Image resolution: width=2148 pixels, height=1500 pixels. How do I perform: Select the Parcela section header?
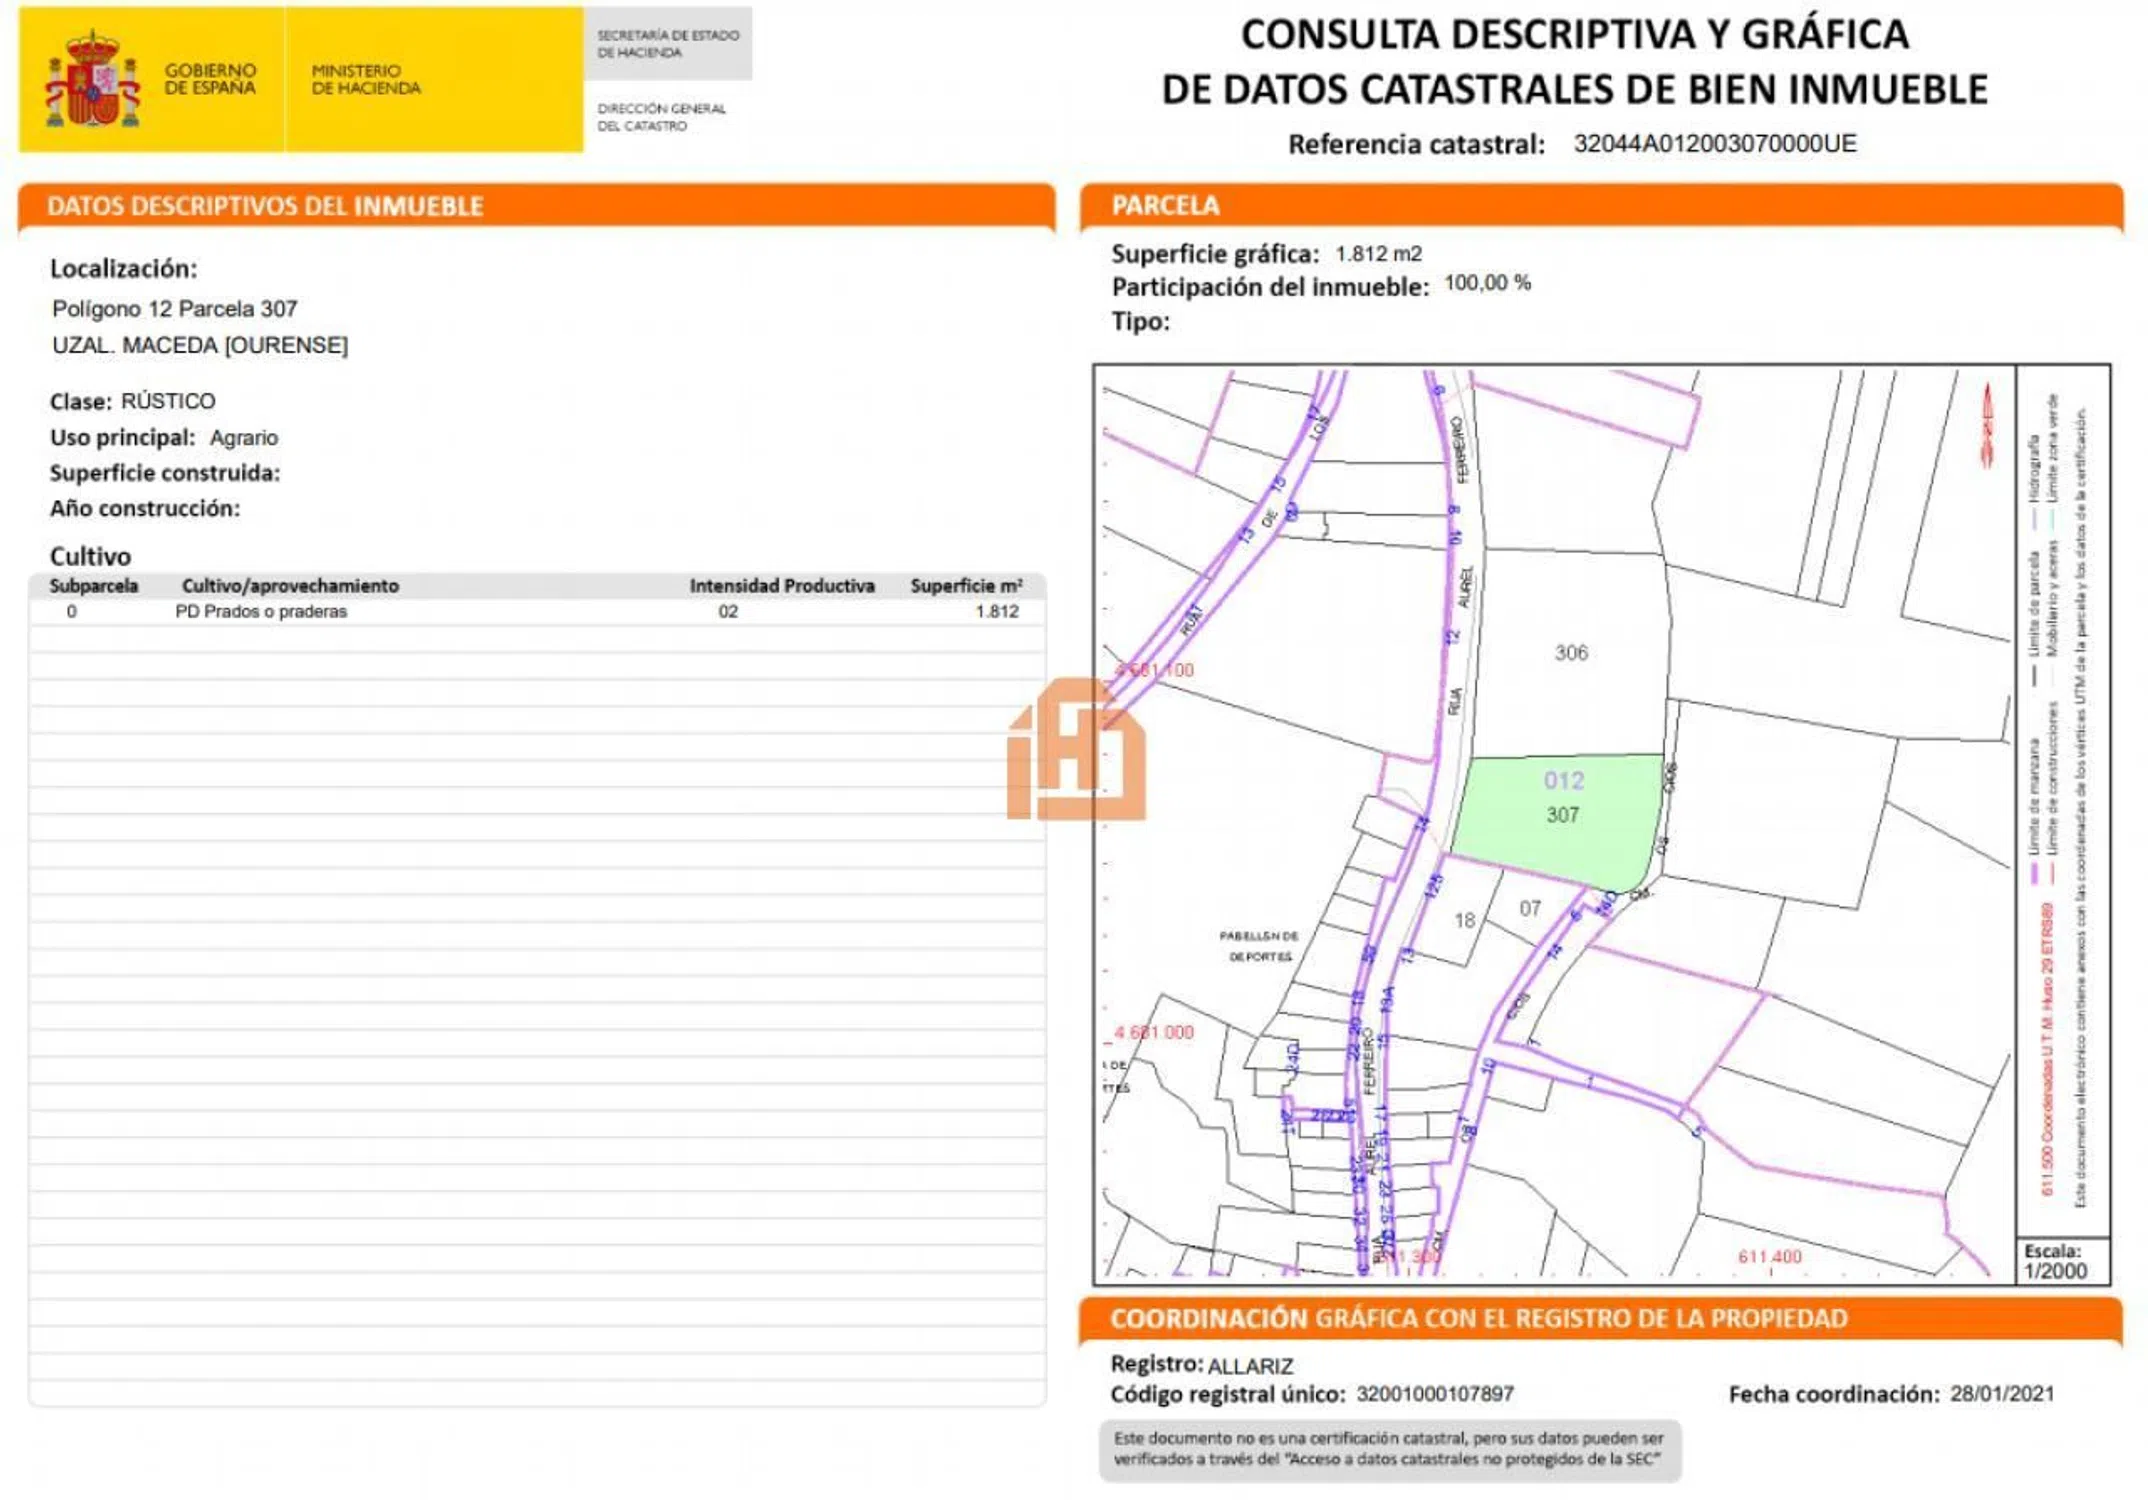(x=1165, y=206)
